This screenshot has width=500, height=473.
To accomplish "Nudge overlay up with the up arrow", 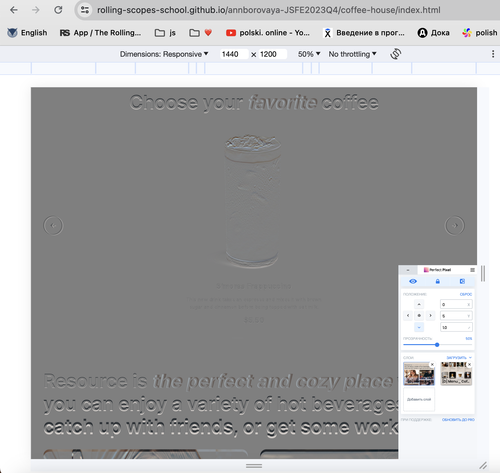I will pos(419,304).
